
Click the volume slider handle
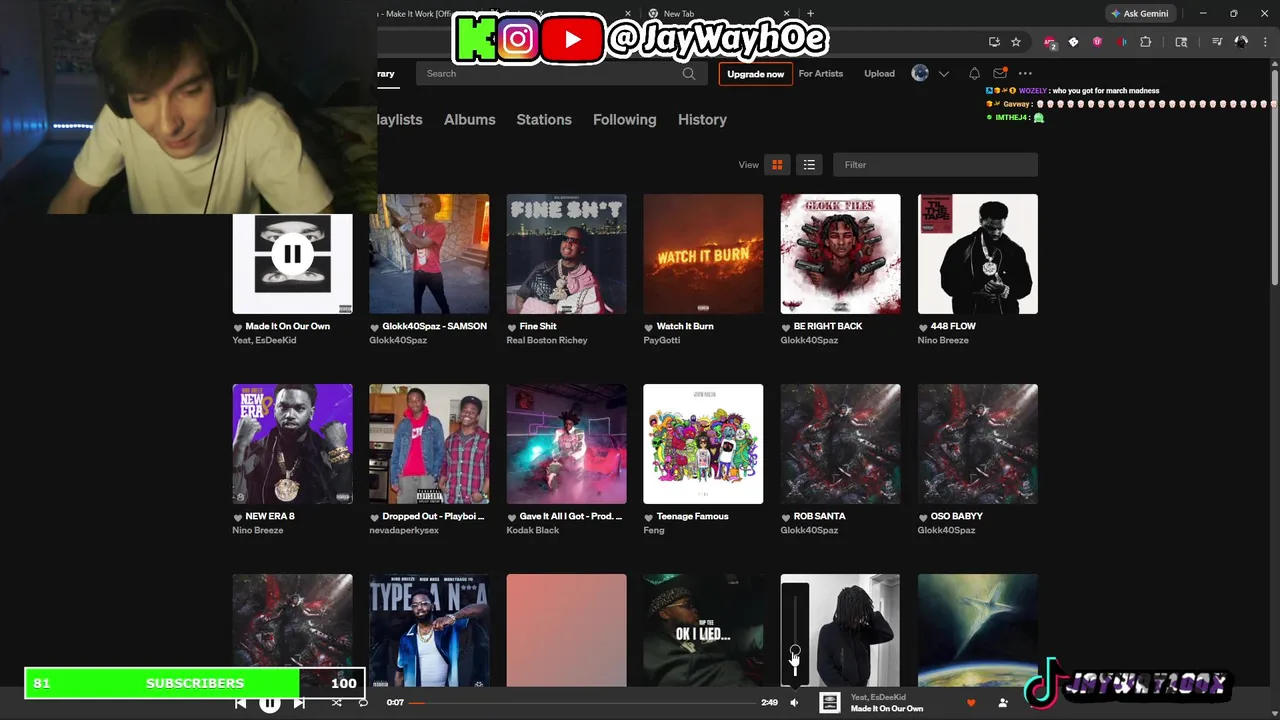click(x=795, y=651)
